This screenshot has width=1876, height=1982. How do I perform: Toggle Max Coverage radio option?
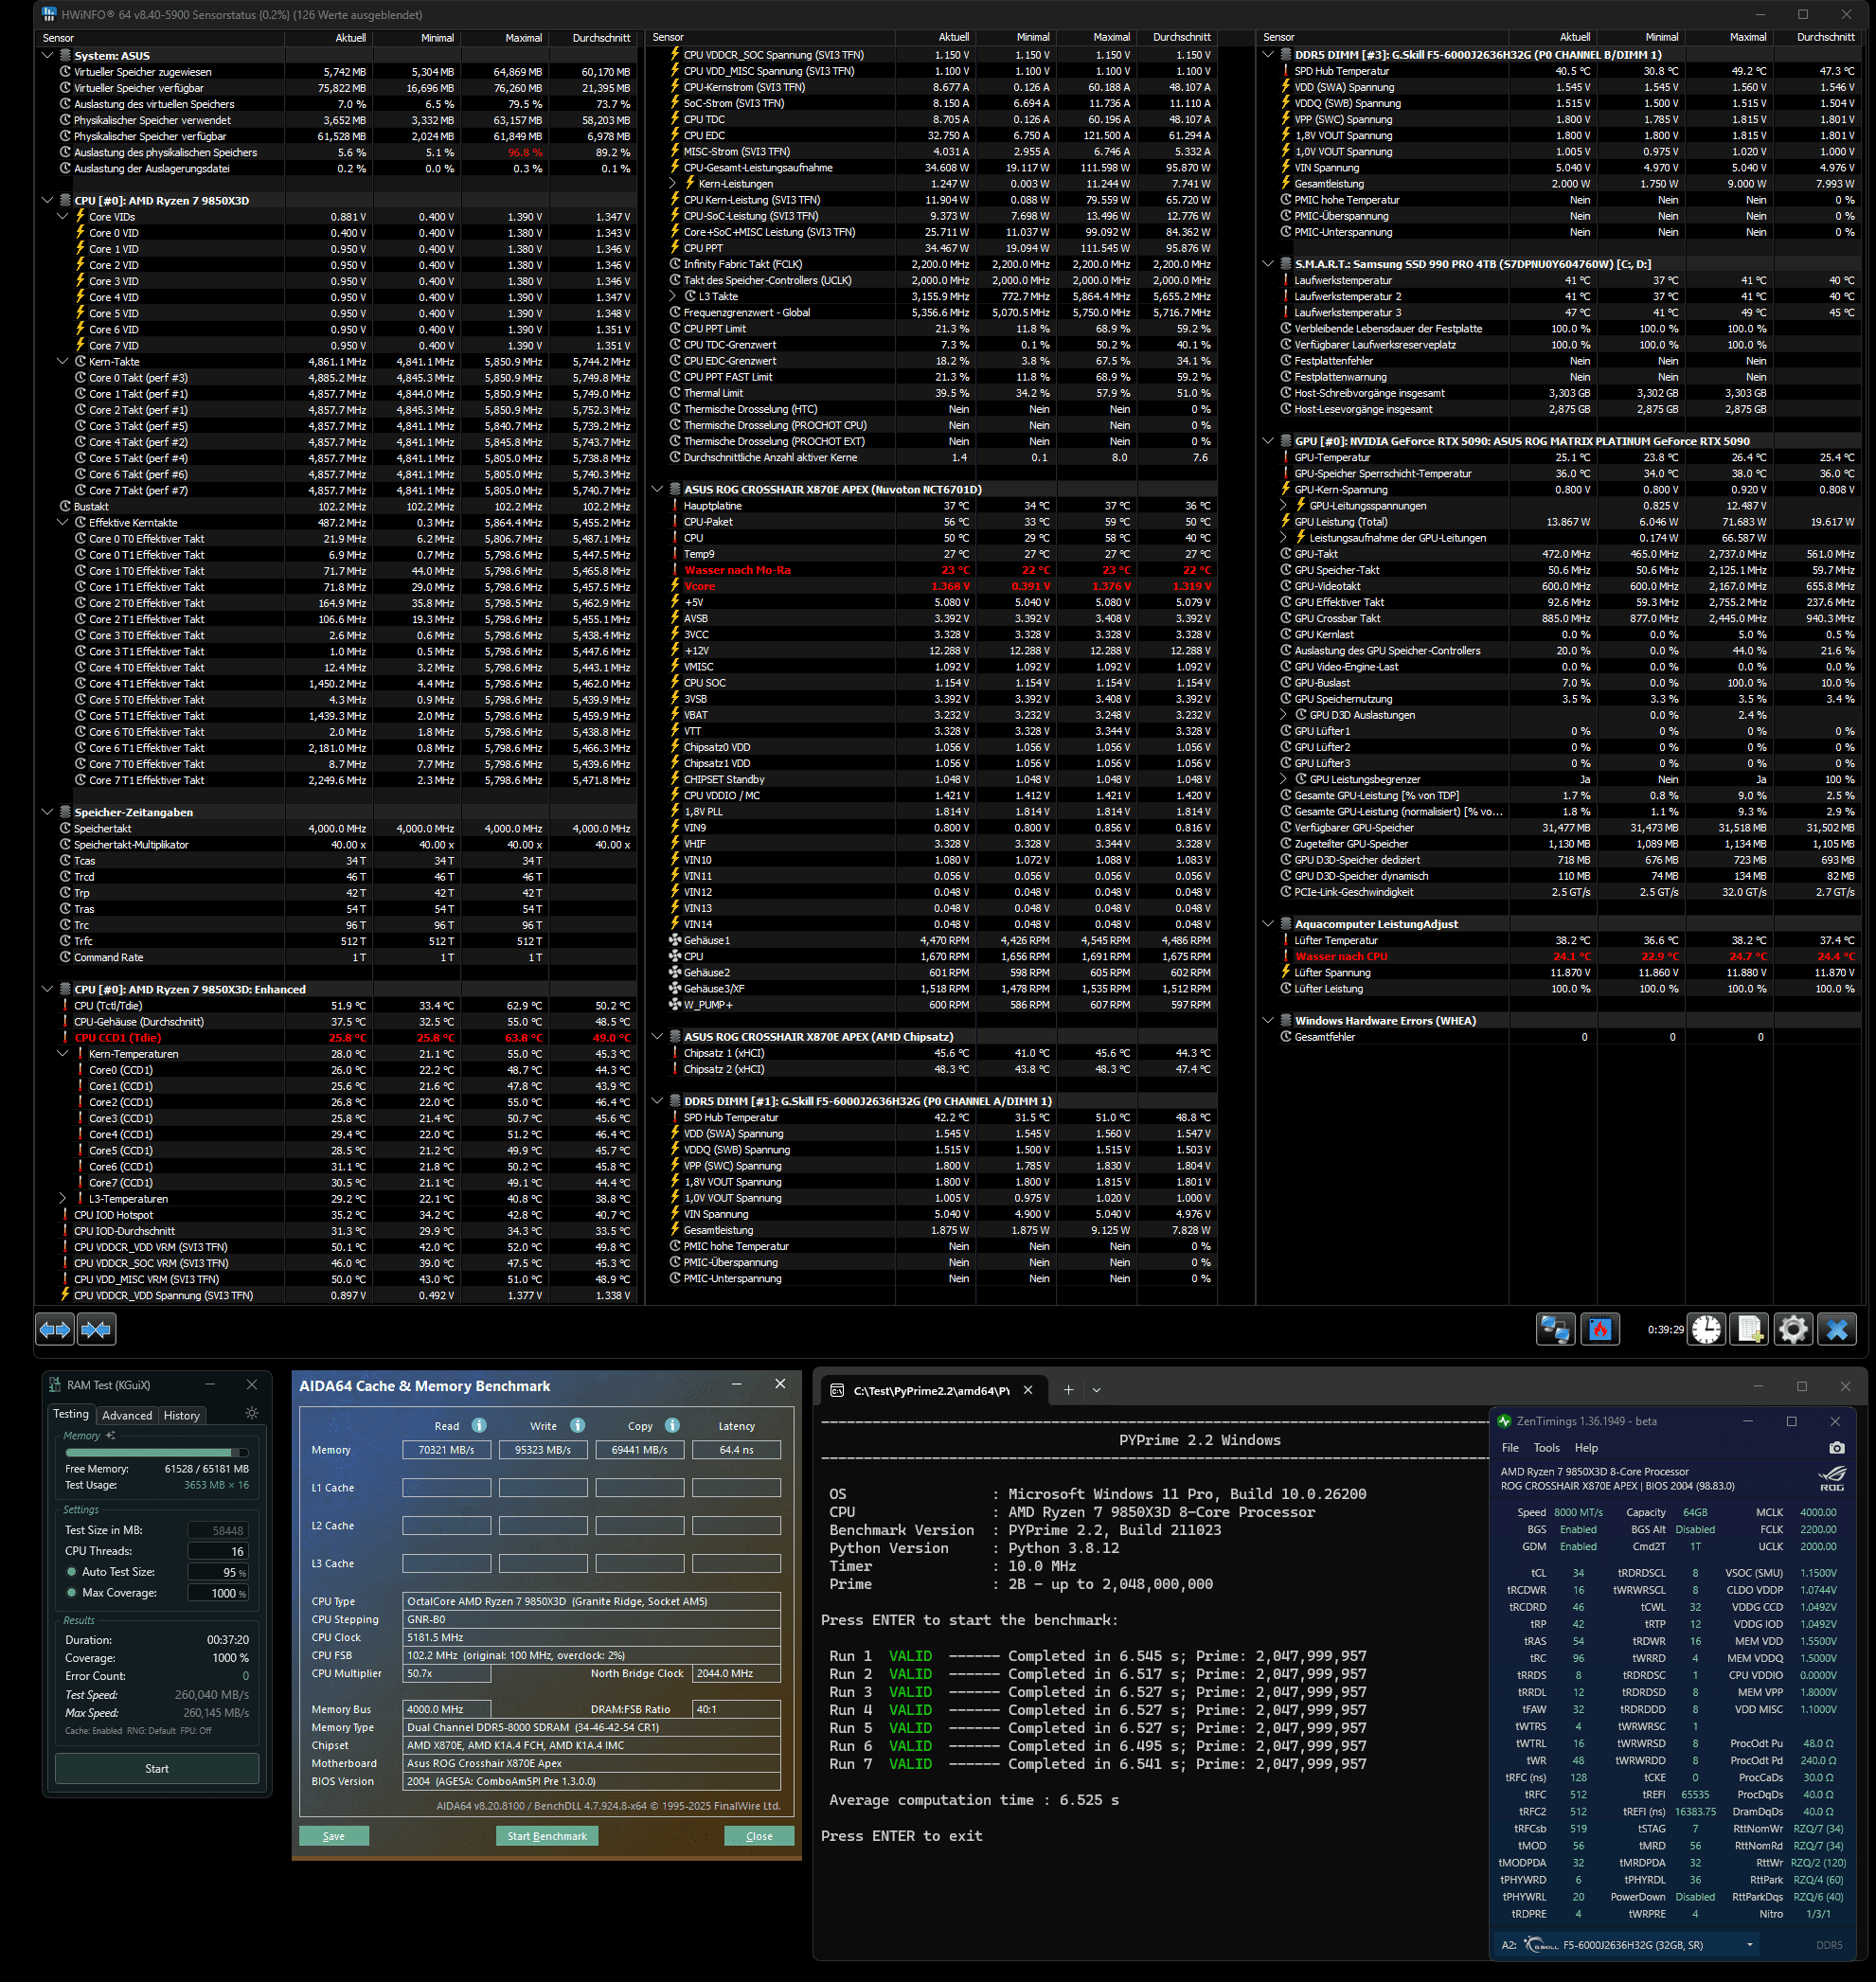(72, 1592)
